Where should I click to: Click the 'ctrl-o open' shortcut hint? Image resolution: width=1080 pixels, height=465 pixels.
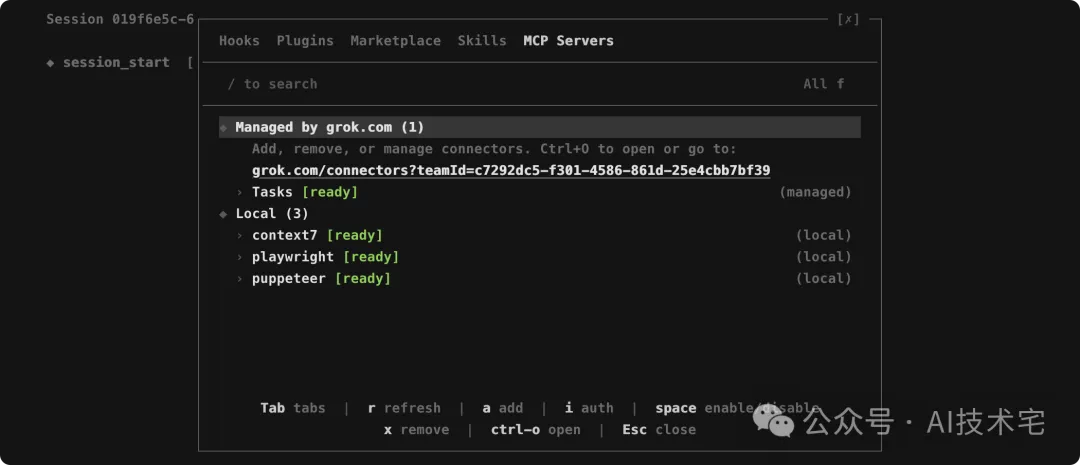[536, 430]
